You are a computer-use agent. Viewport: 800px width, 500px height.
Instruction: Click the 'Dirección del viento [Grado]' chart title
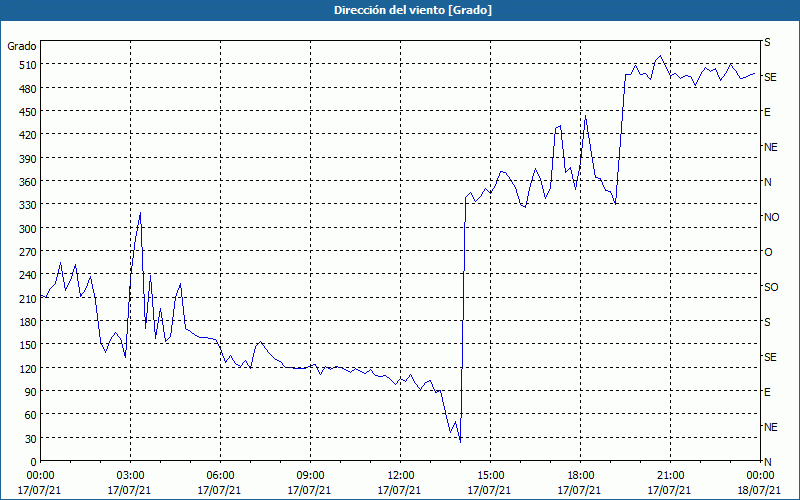click(x=413, y=10)
